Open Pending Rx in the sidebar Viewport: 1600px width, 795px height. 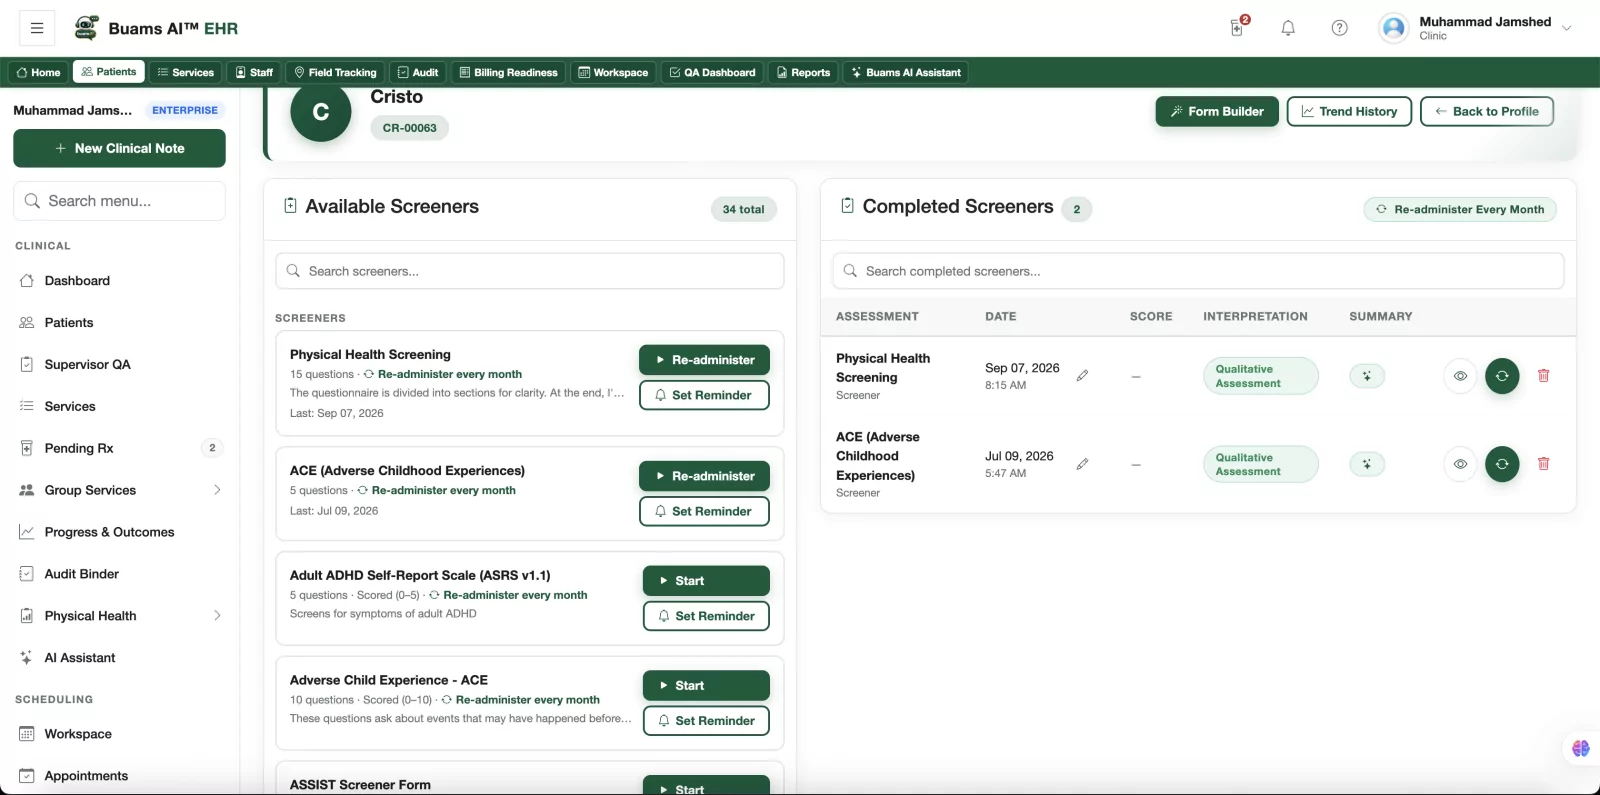(120, 448)
